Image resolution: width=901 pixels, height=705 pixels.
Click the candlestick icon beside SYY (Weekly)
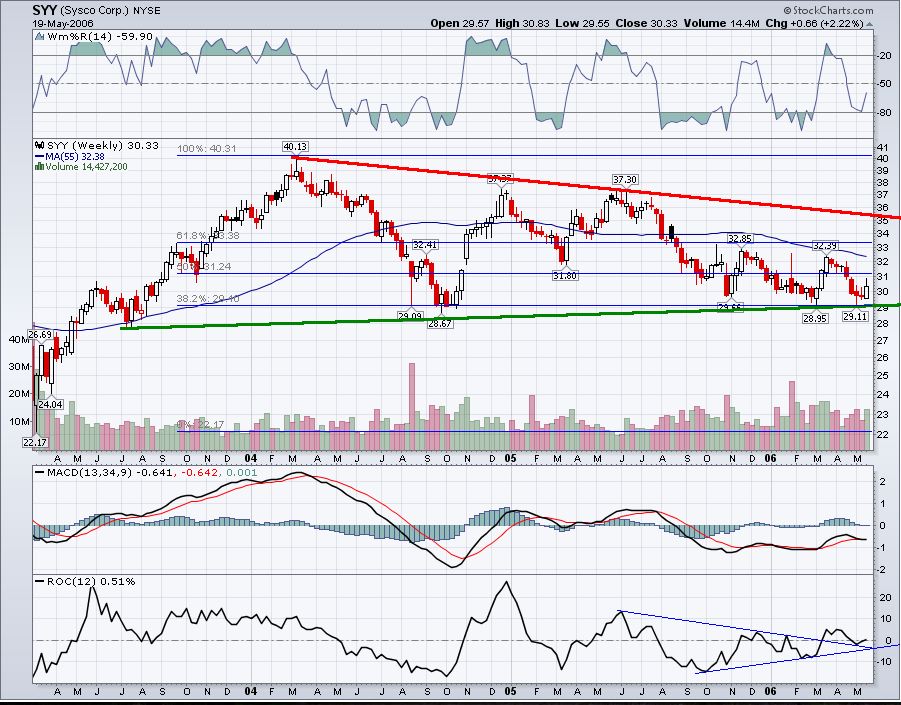coord(40,145)
